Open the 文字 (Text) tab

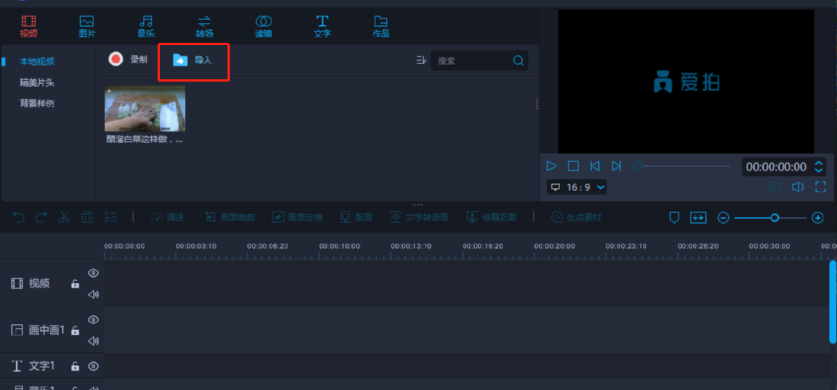322,26
